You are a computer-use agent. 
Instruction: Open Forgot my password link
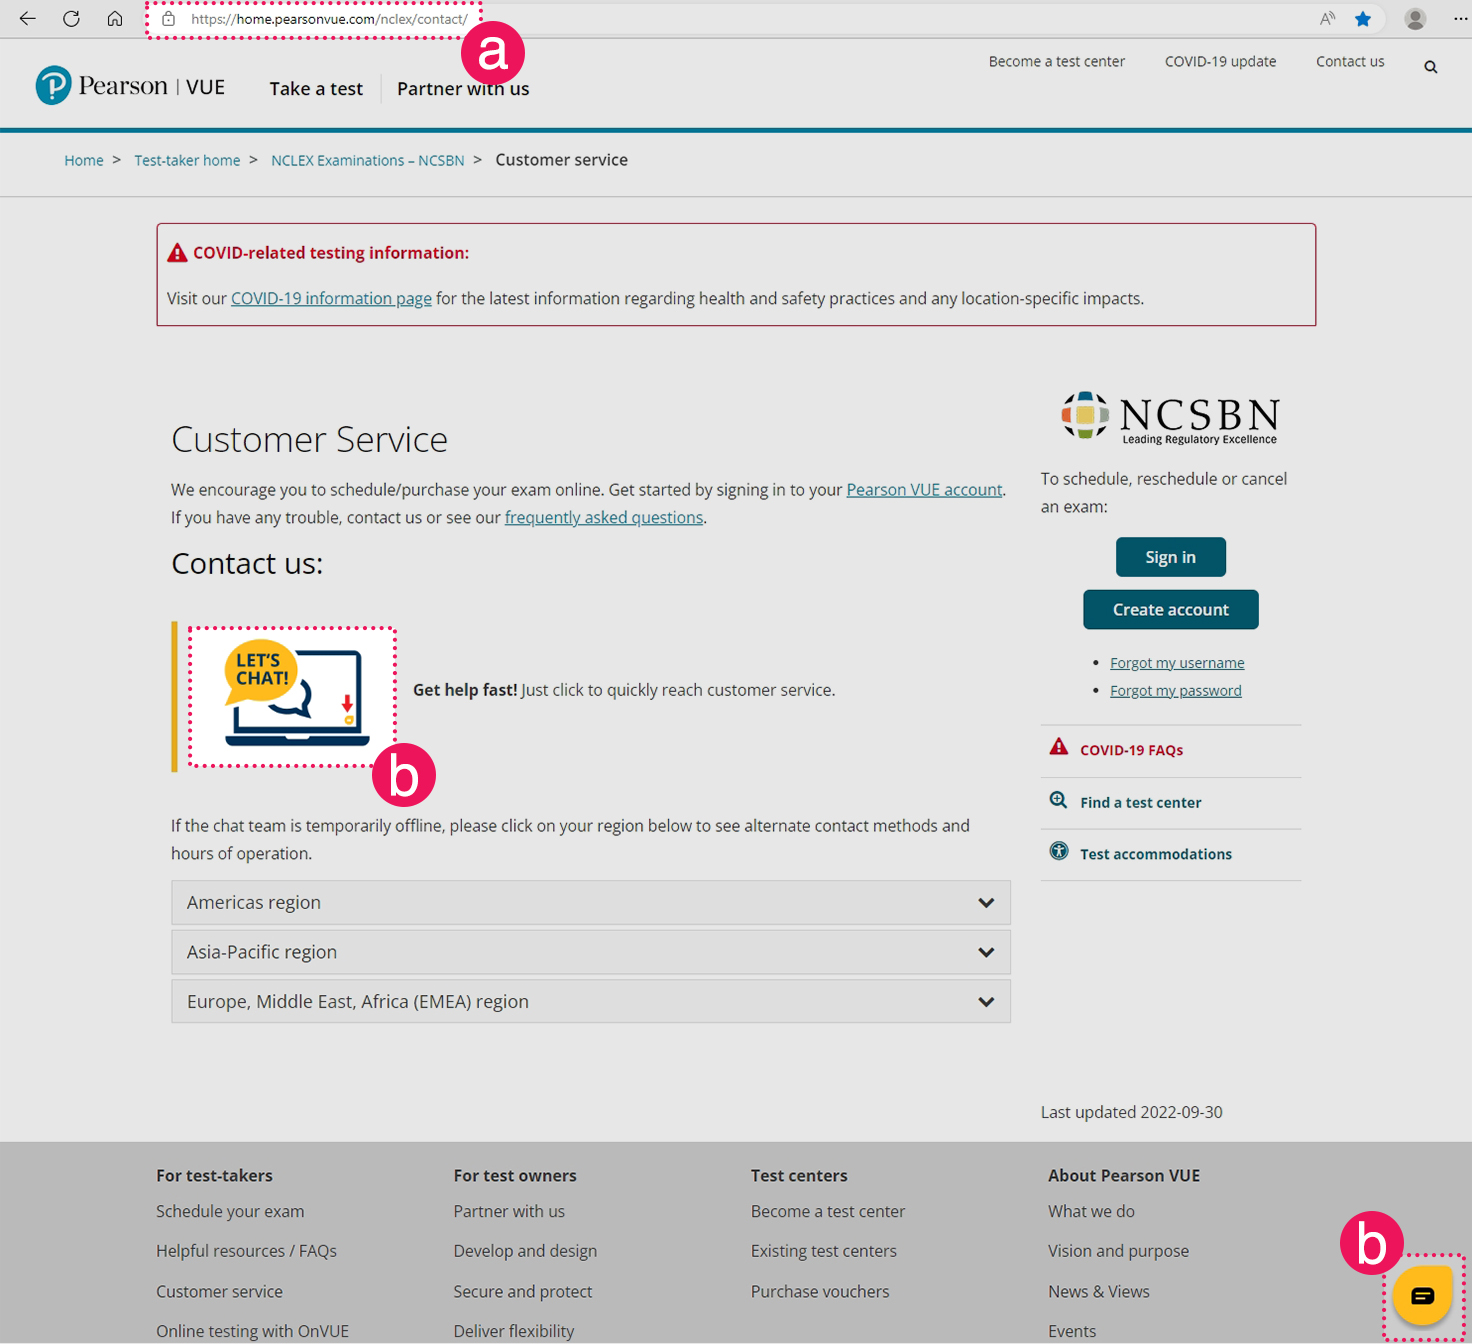pyautogui.click(x=1176, y=691)
